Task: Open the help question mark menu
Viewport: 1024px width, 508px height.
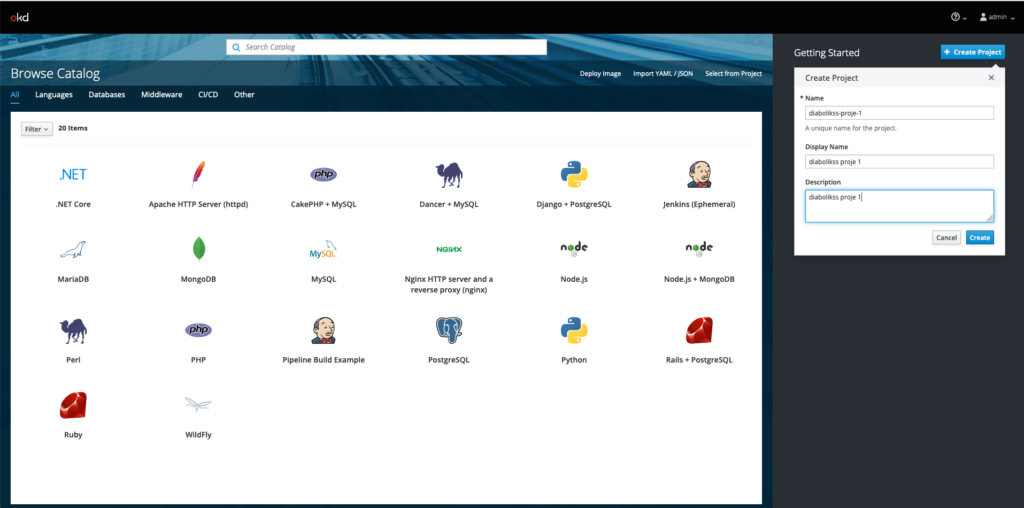Action: point(958,17)
